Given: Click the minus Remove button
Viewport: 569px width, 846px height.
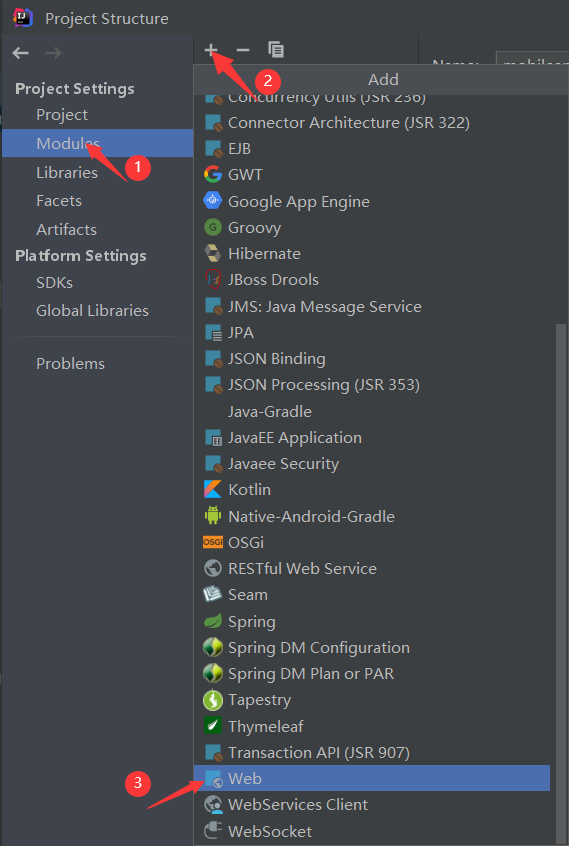Looking at the screenshot, I should click(243, 50).
